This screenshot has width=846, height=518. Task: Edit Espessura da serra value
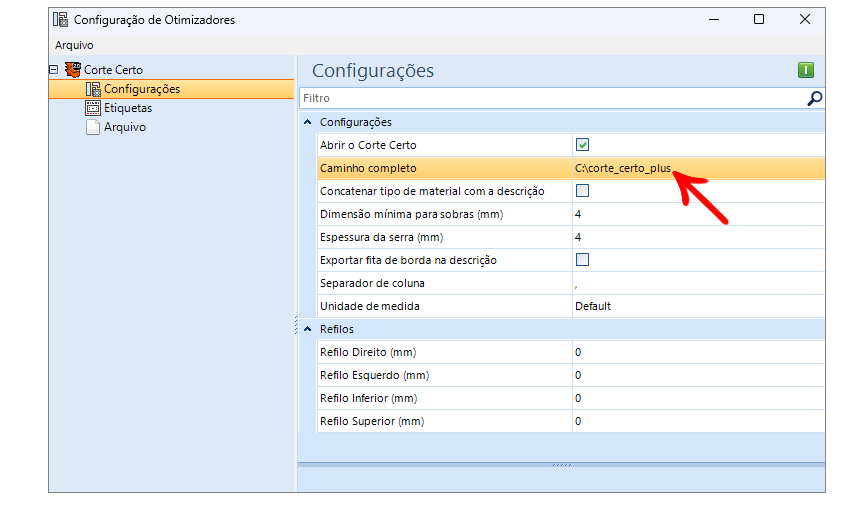699,237
